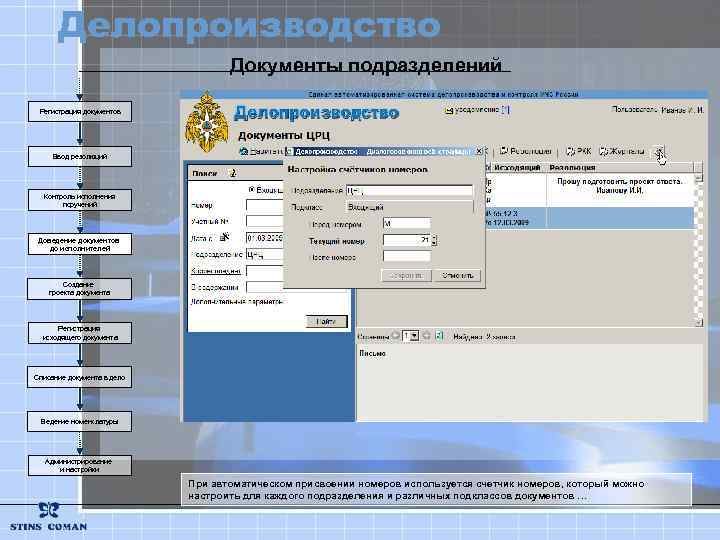Open the Подкласс Входящий combo box
Screen dimensions: 720x540
click(x=409, y=207)
